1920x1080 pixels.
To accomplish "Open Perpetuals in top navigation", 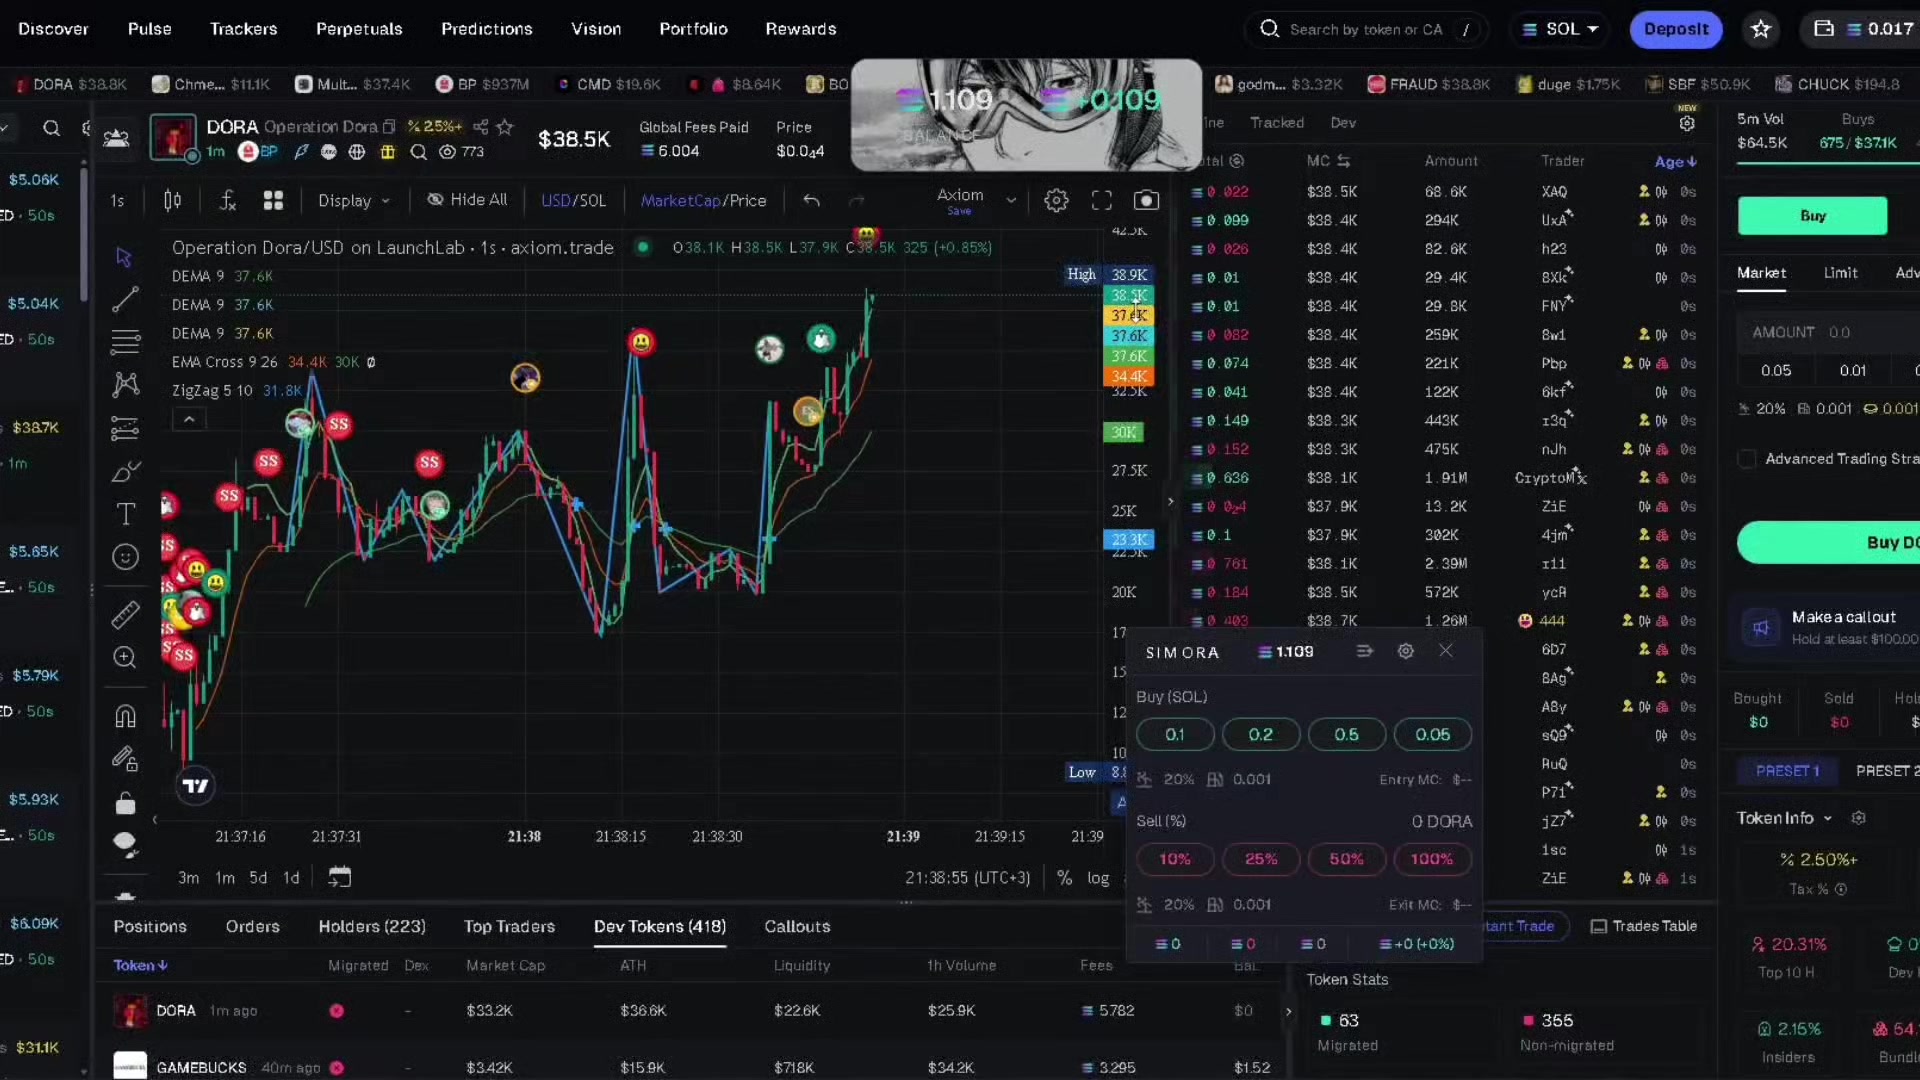I will (359, 29).
